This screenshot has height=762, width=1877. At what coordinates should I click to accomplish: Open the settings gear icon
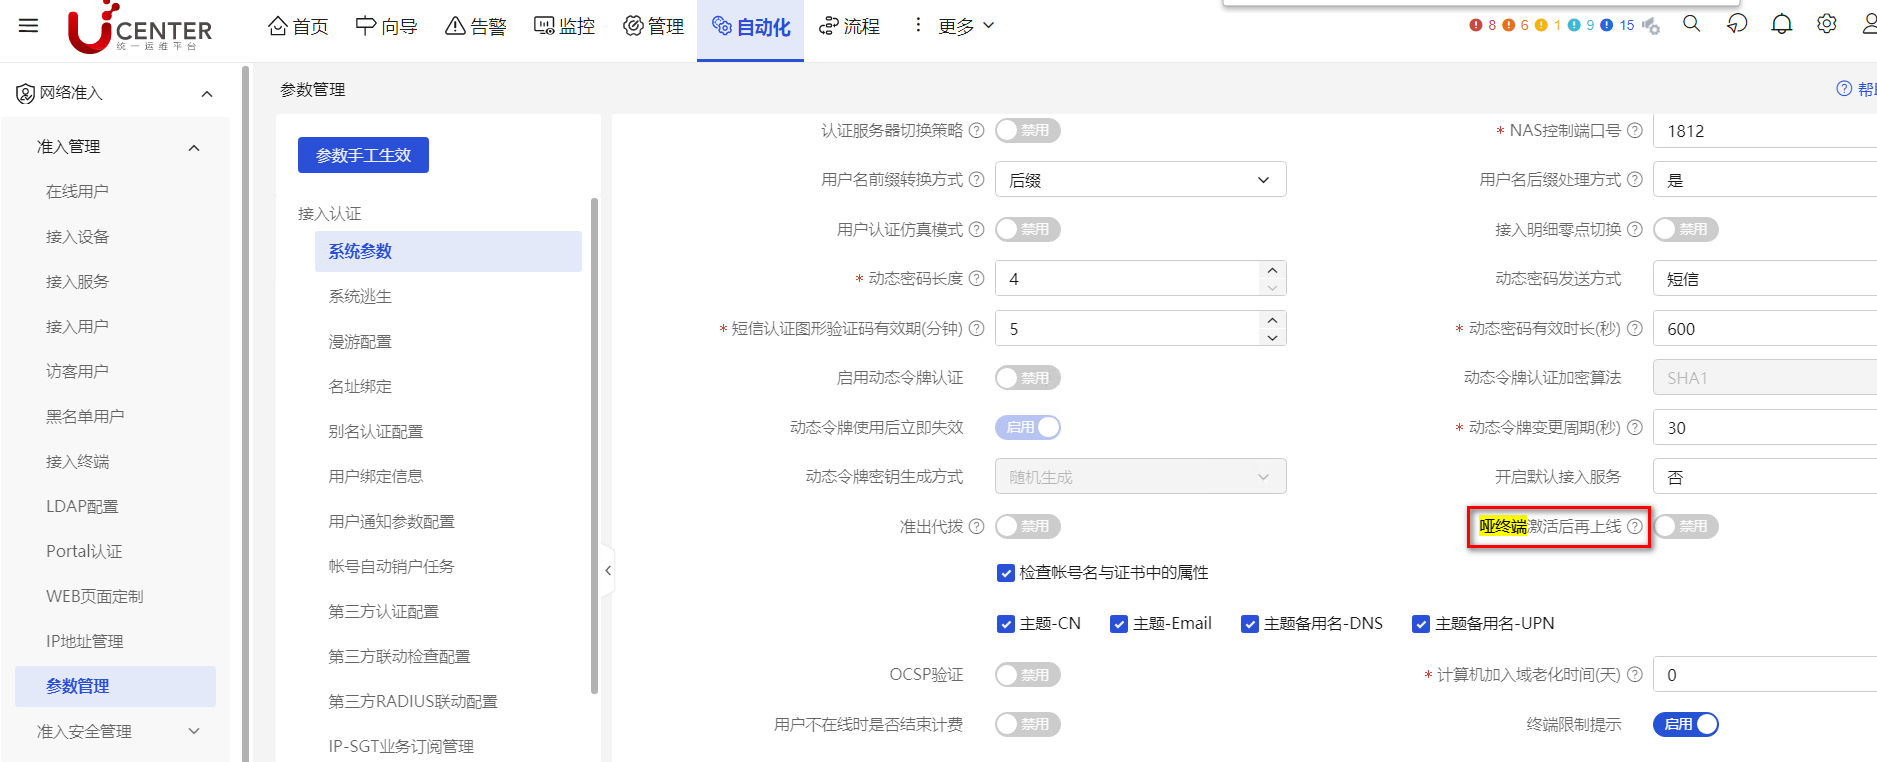pyautogui.click(x=1826, y=24)
